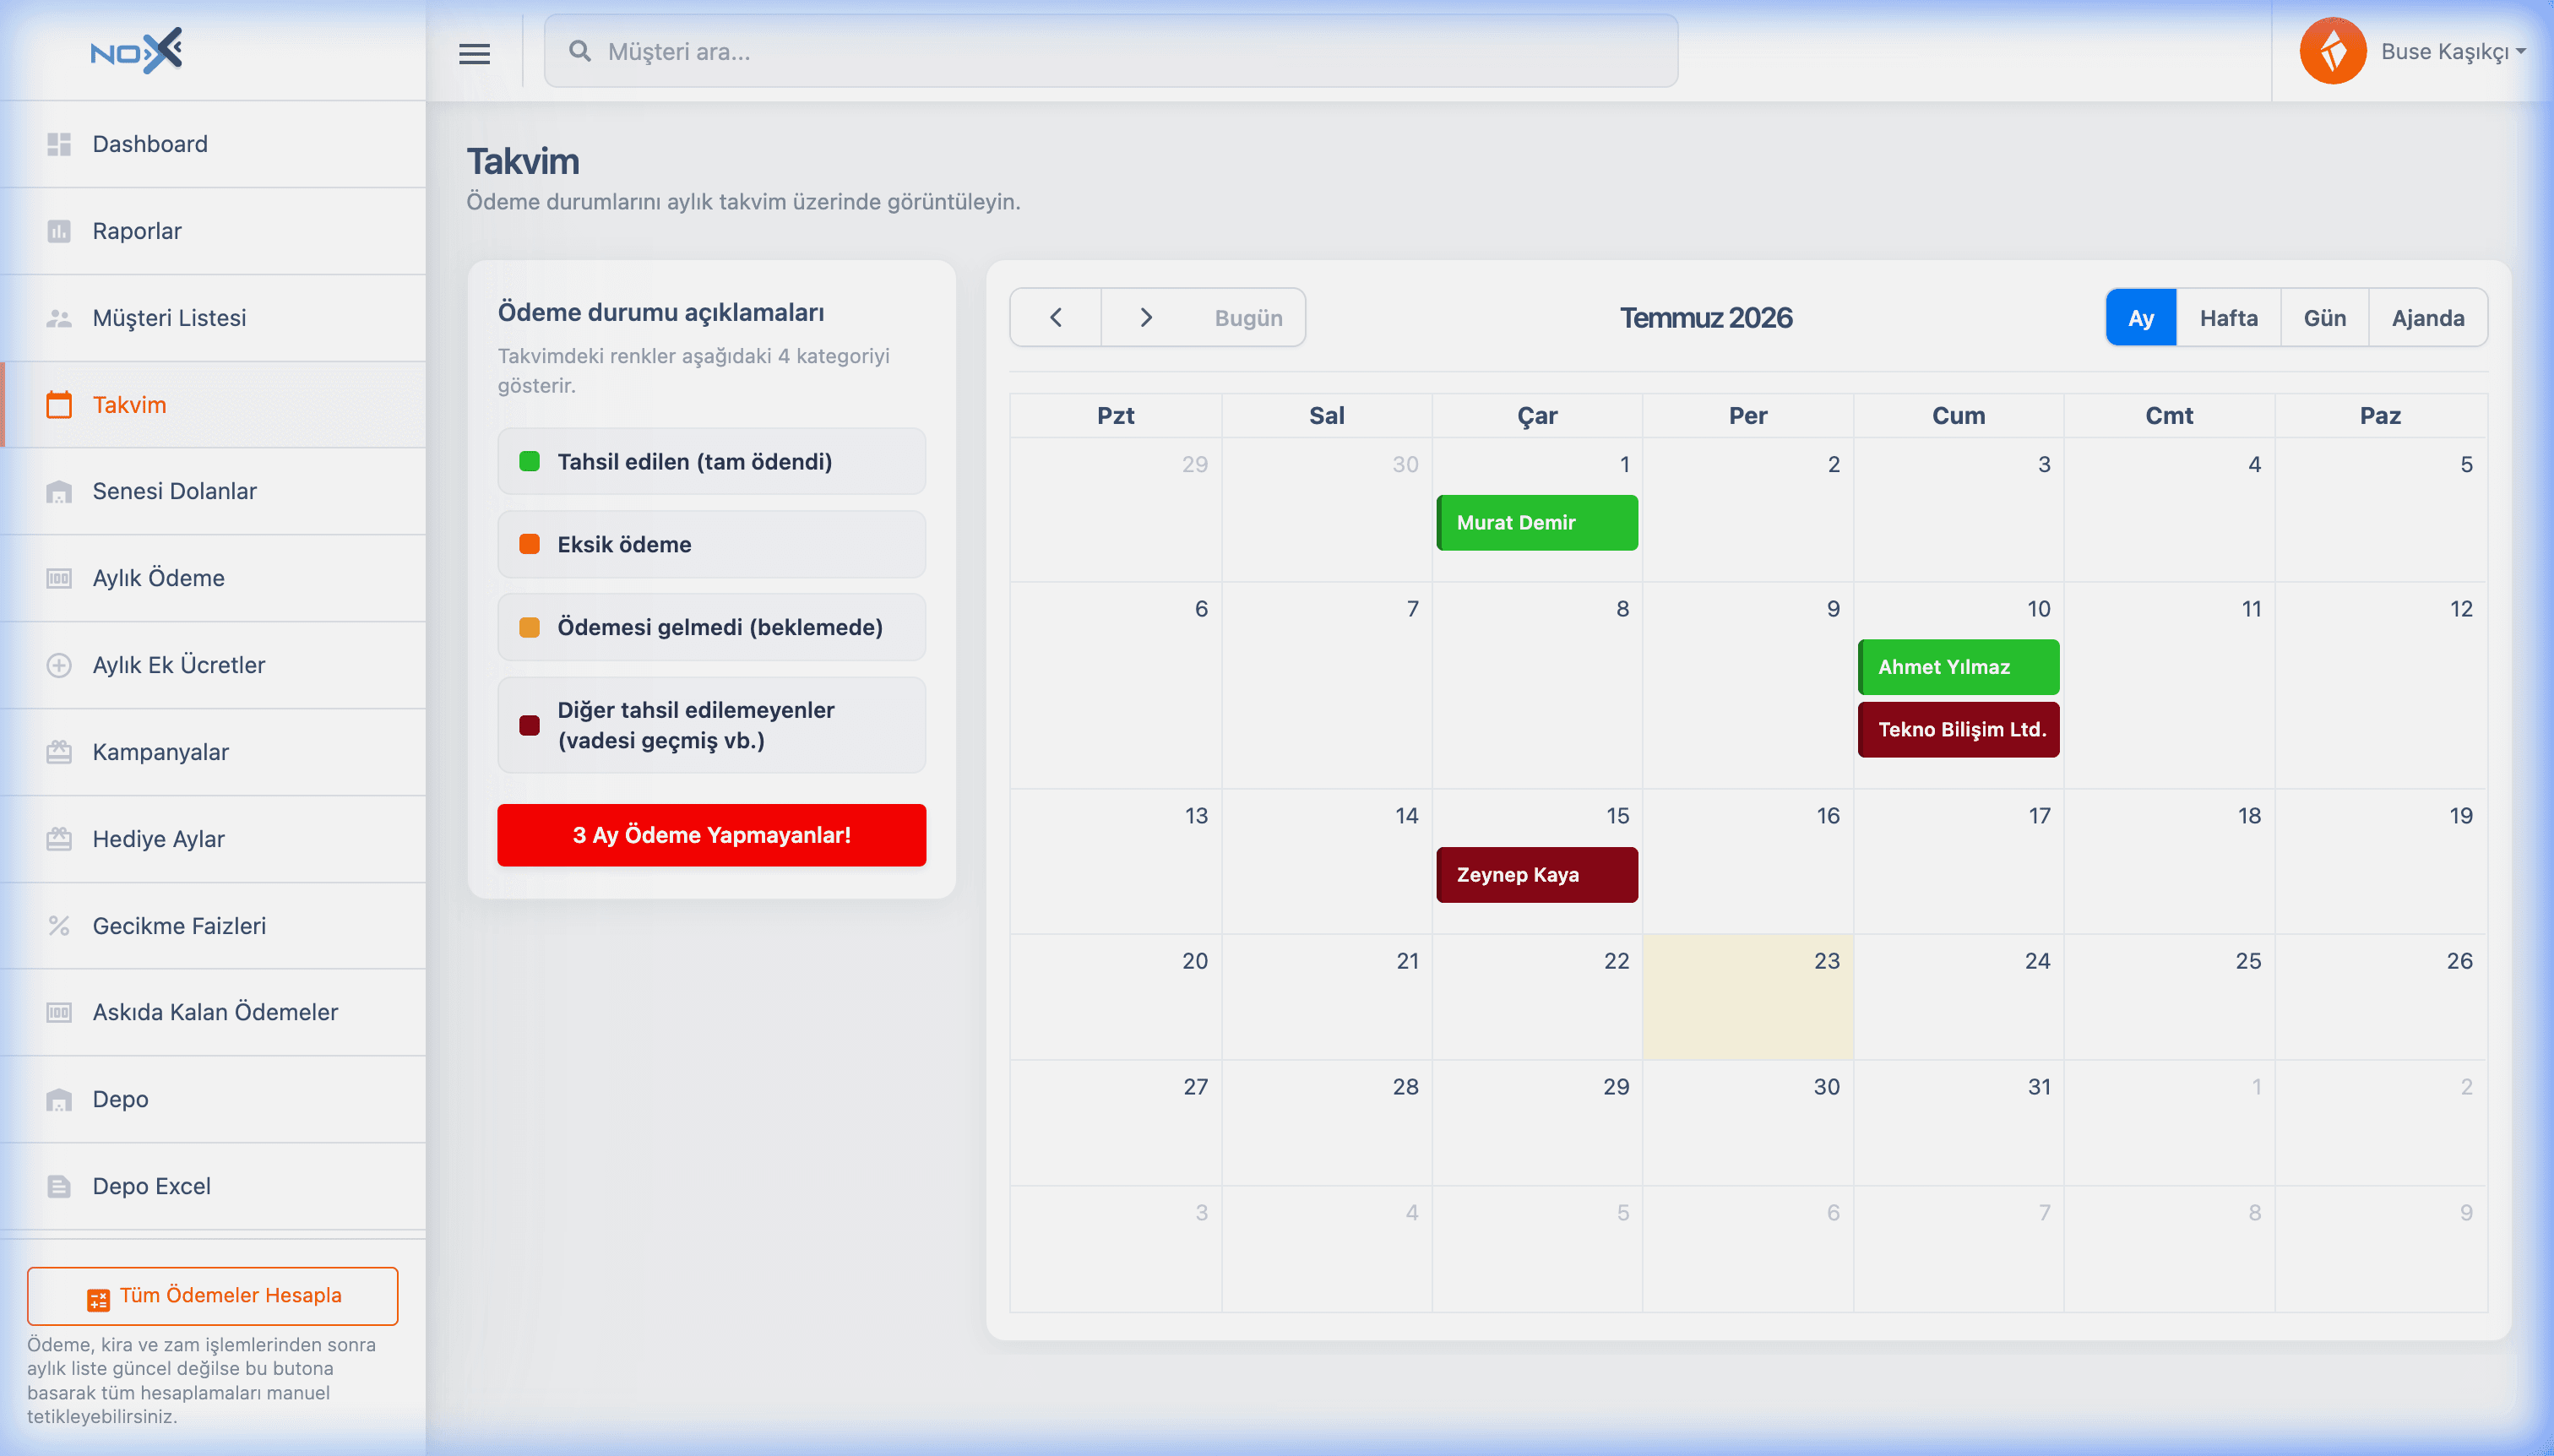
Task: Open the Dashboard grid icon
Action: (59, 144)
